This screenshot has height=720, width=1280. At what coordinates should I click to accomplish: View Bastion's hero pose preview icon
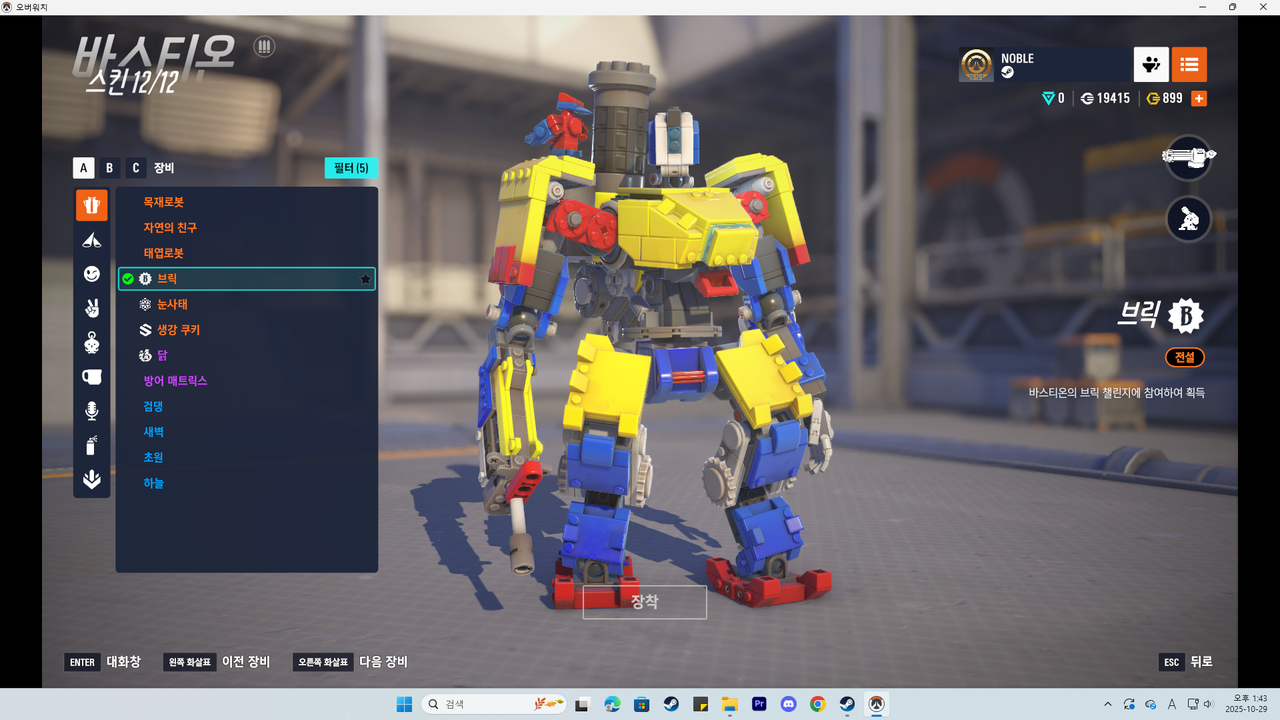tap(1189, 219)
